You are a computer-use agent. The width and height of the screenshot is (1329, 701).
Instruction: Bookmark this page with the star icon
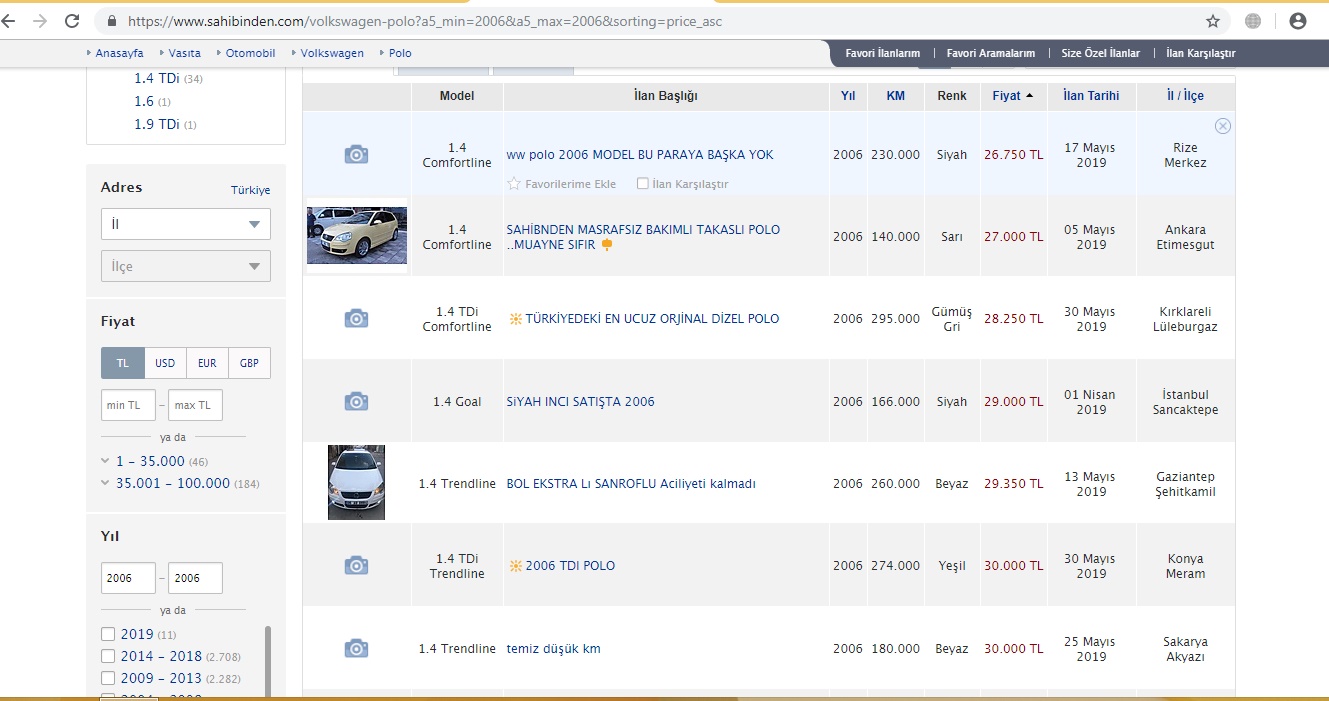click(1213, 21)
